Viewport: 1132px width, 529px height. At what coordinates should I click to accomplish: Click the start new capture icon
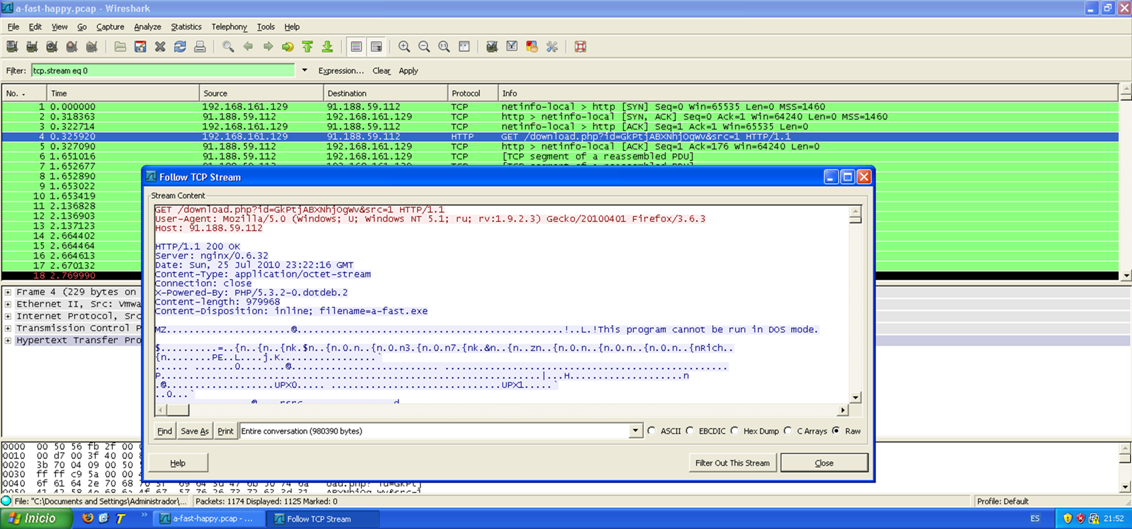coord(51,46)
